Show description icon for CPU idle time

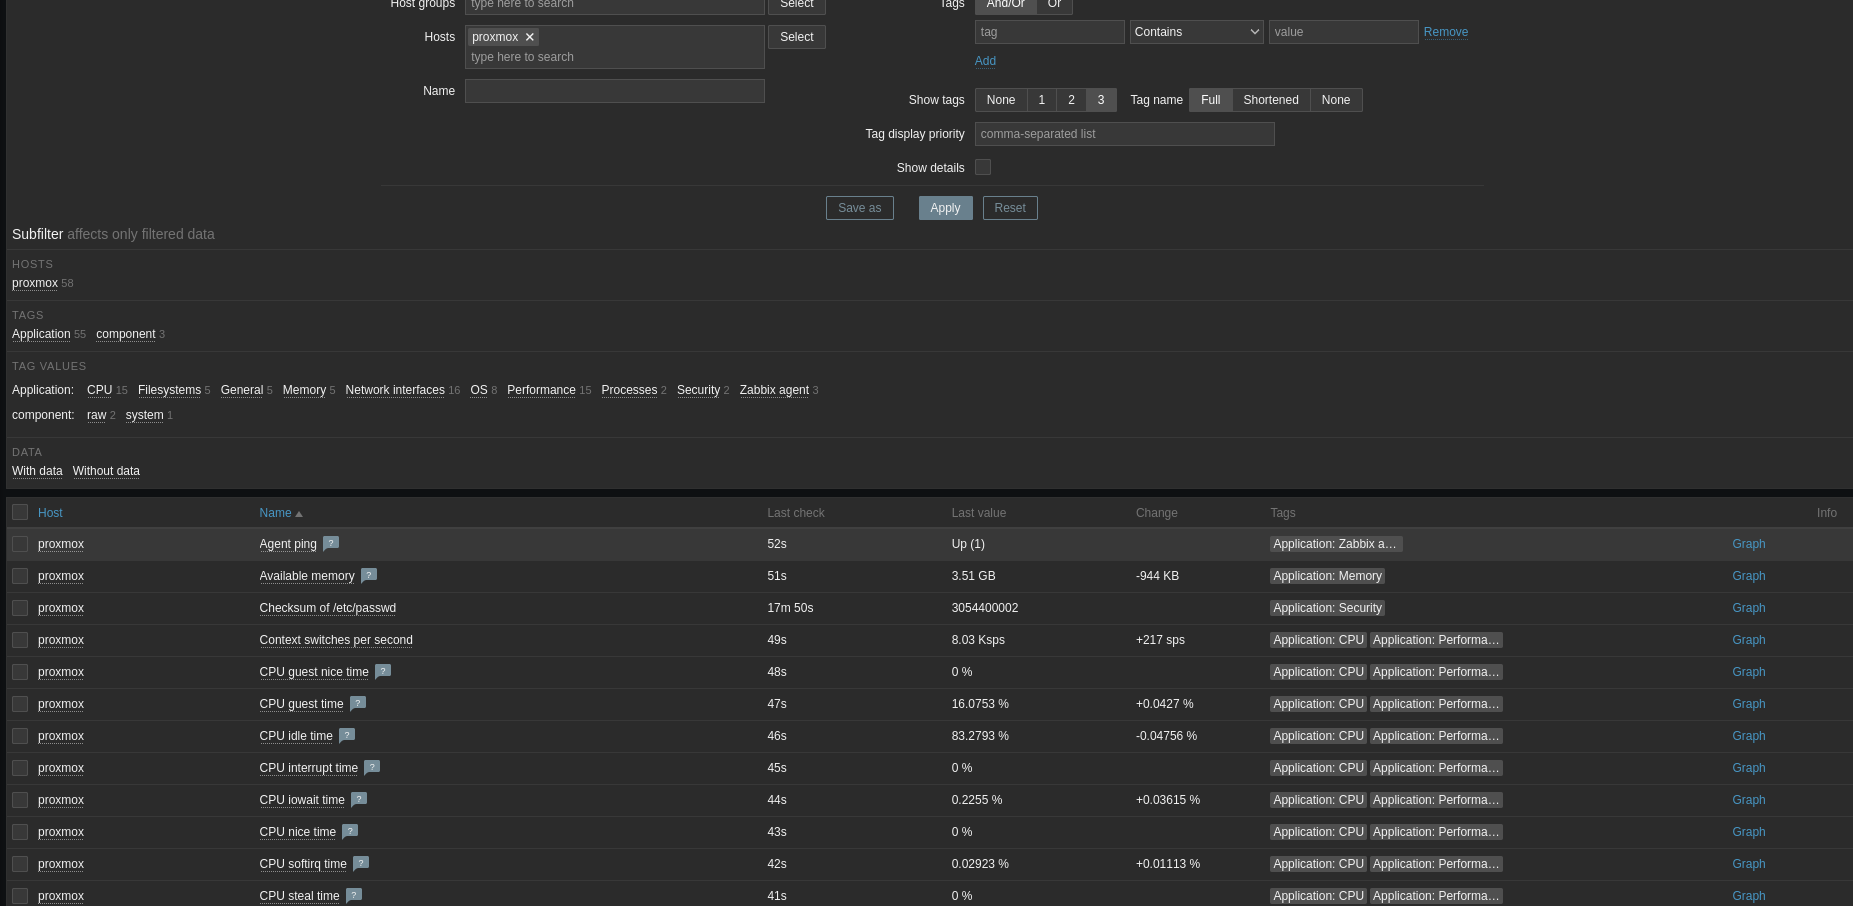click(x=347, y=735)
